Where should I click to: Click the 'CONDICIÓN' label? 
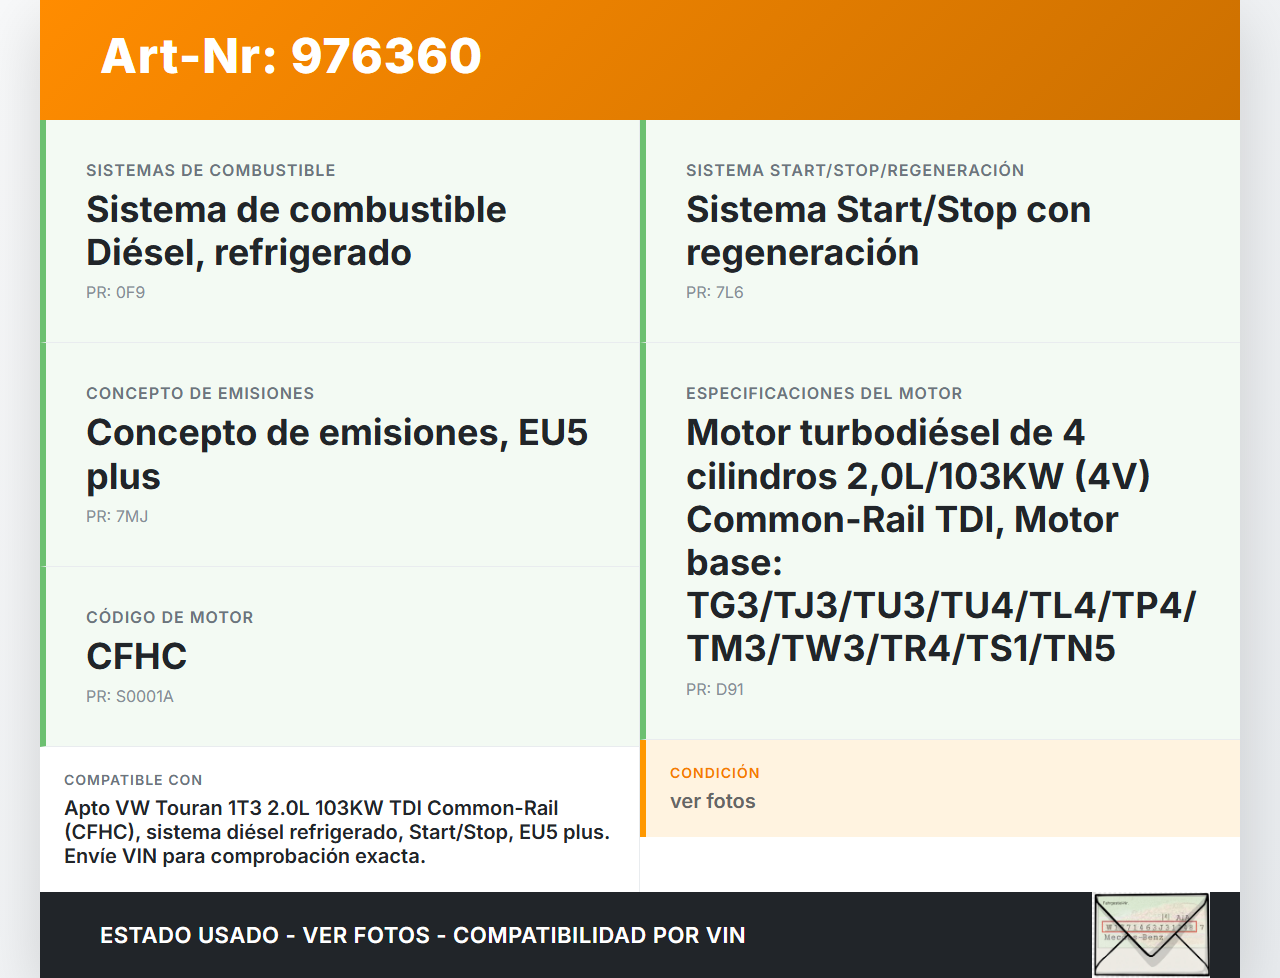coord(715,773)
